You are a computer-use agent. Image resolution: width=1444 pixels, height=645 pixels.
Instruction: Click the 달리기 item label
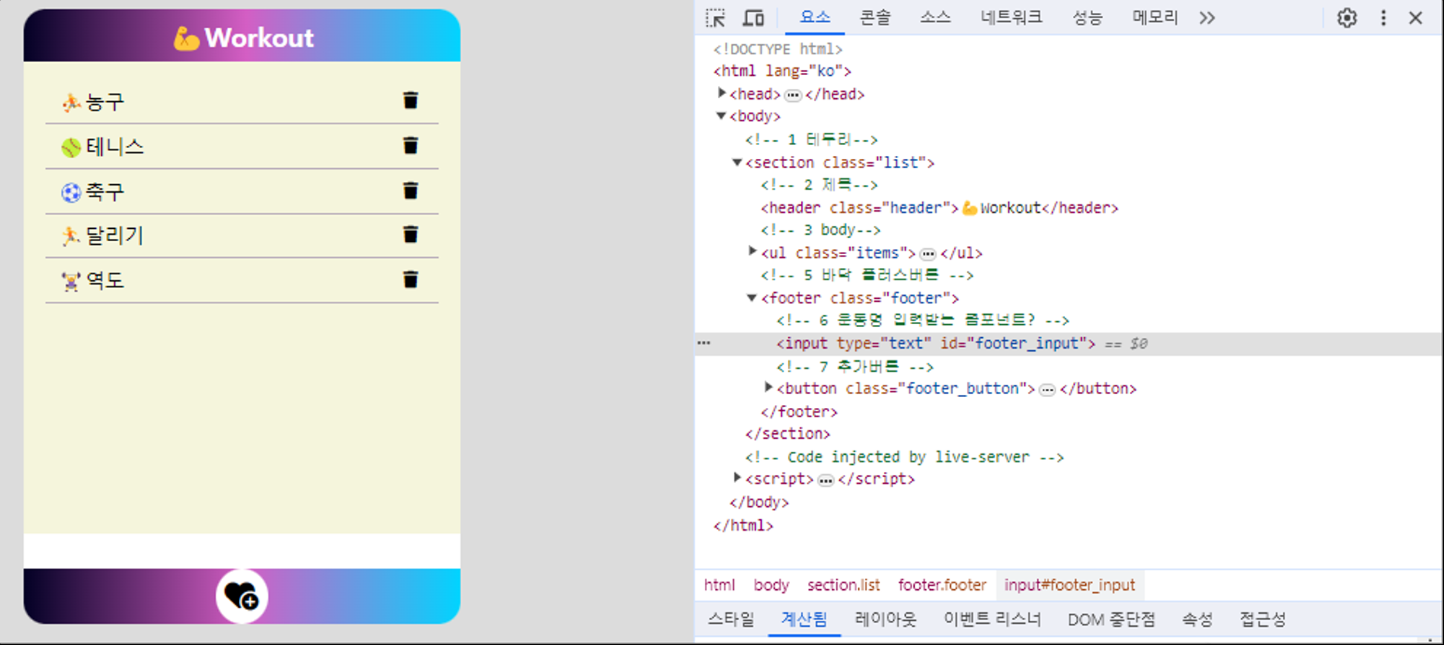[x=115, y=236]
